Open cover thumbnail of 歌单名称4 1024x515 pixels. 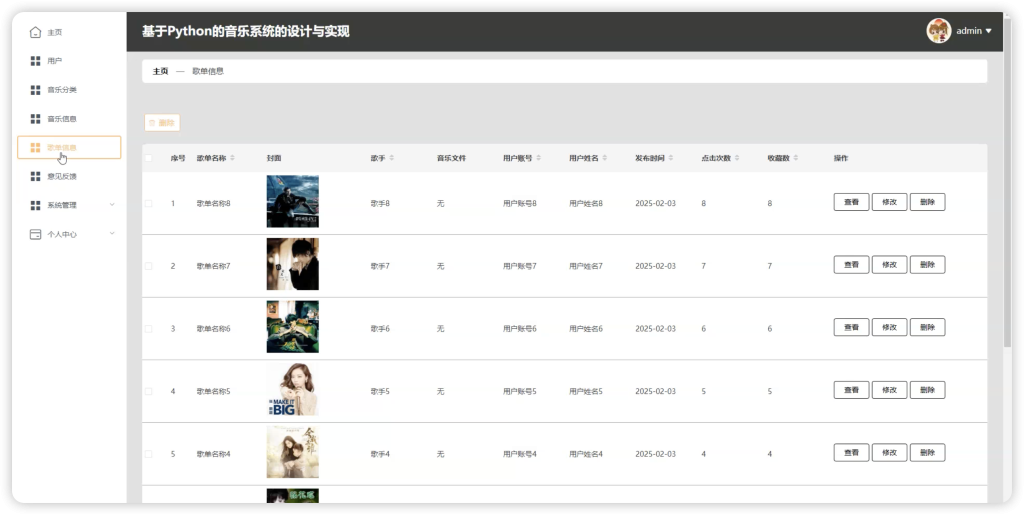pos(293,452)
